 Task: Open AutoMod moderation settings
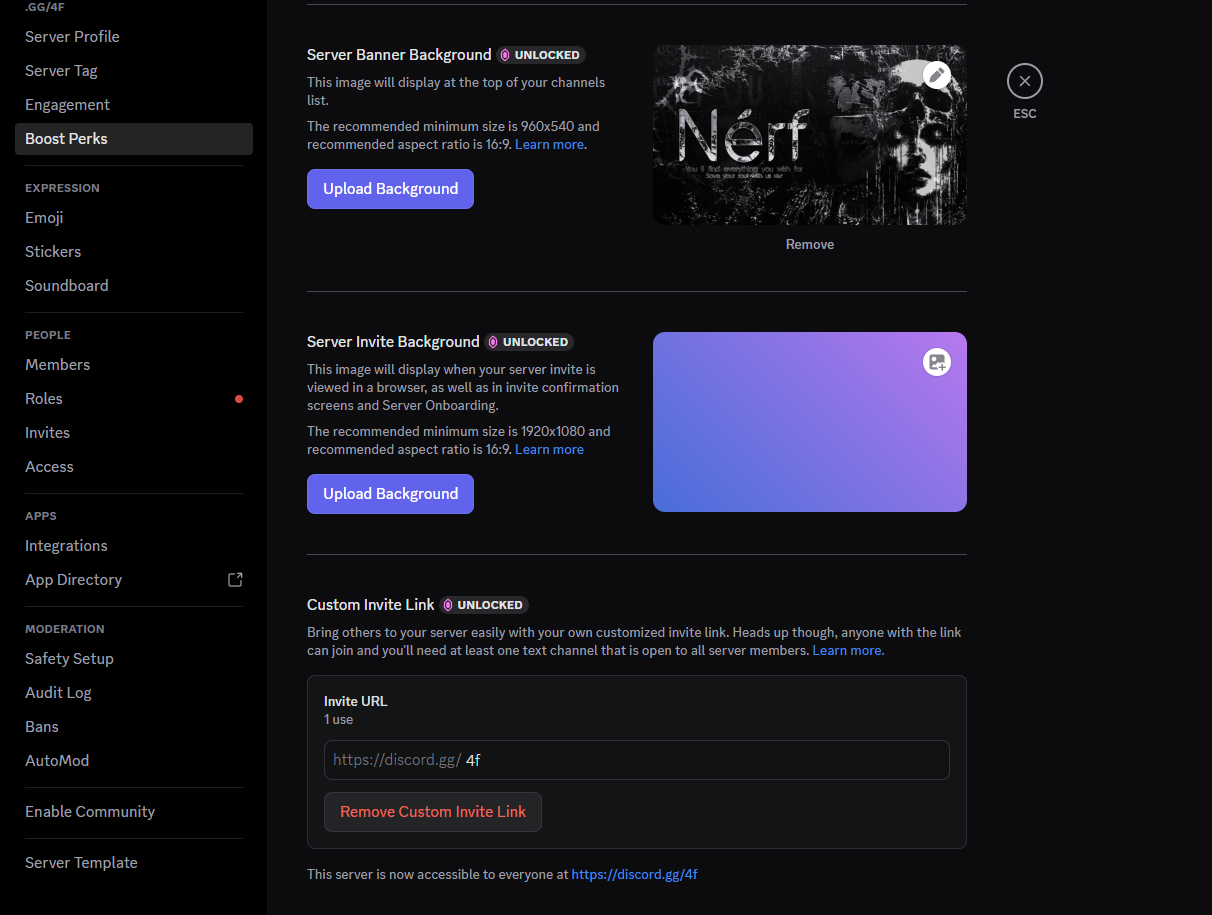[57, 761]
